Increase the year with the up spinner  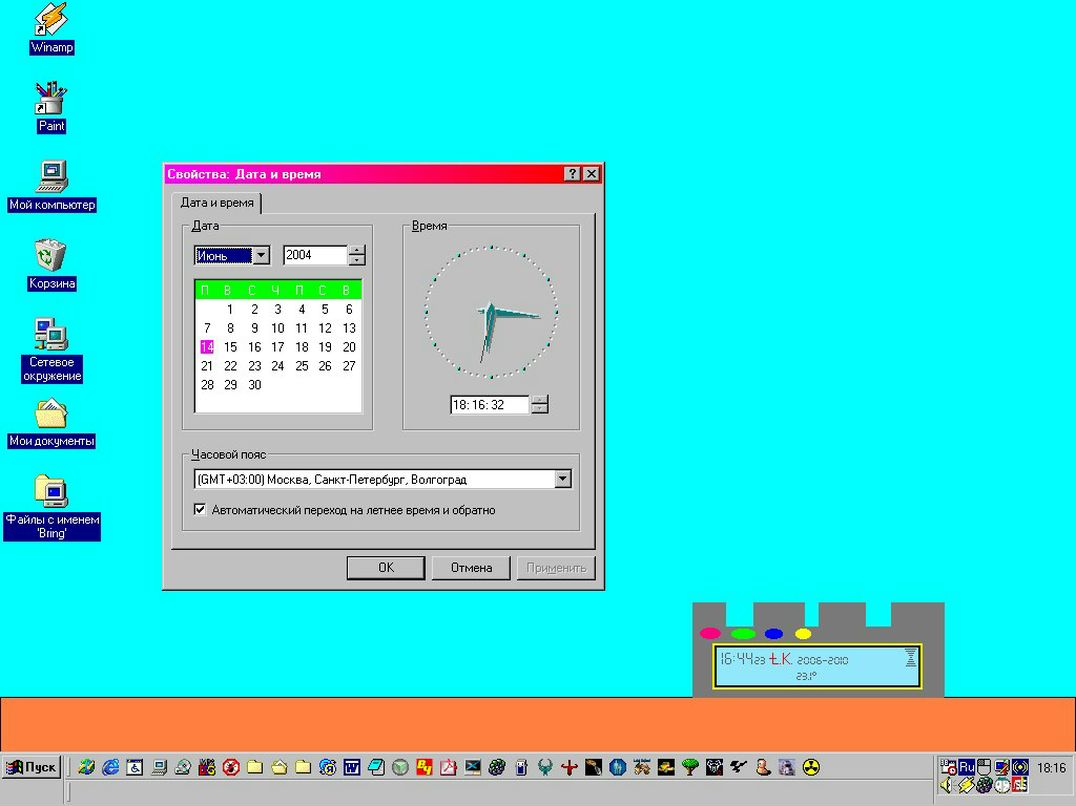tap(357, 250)
